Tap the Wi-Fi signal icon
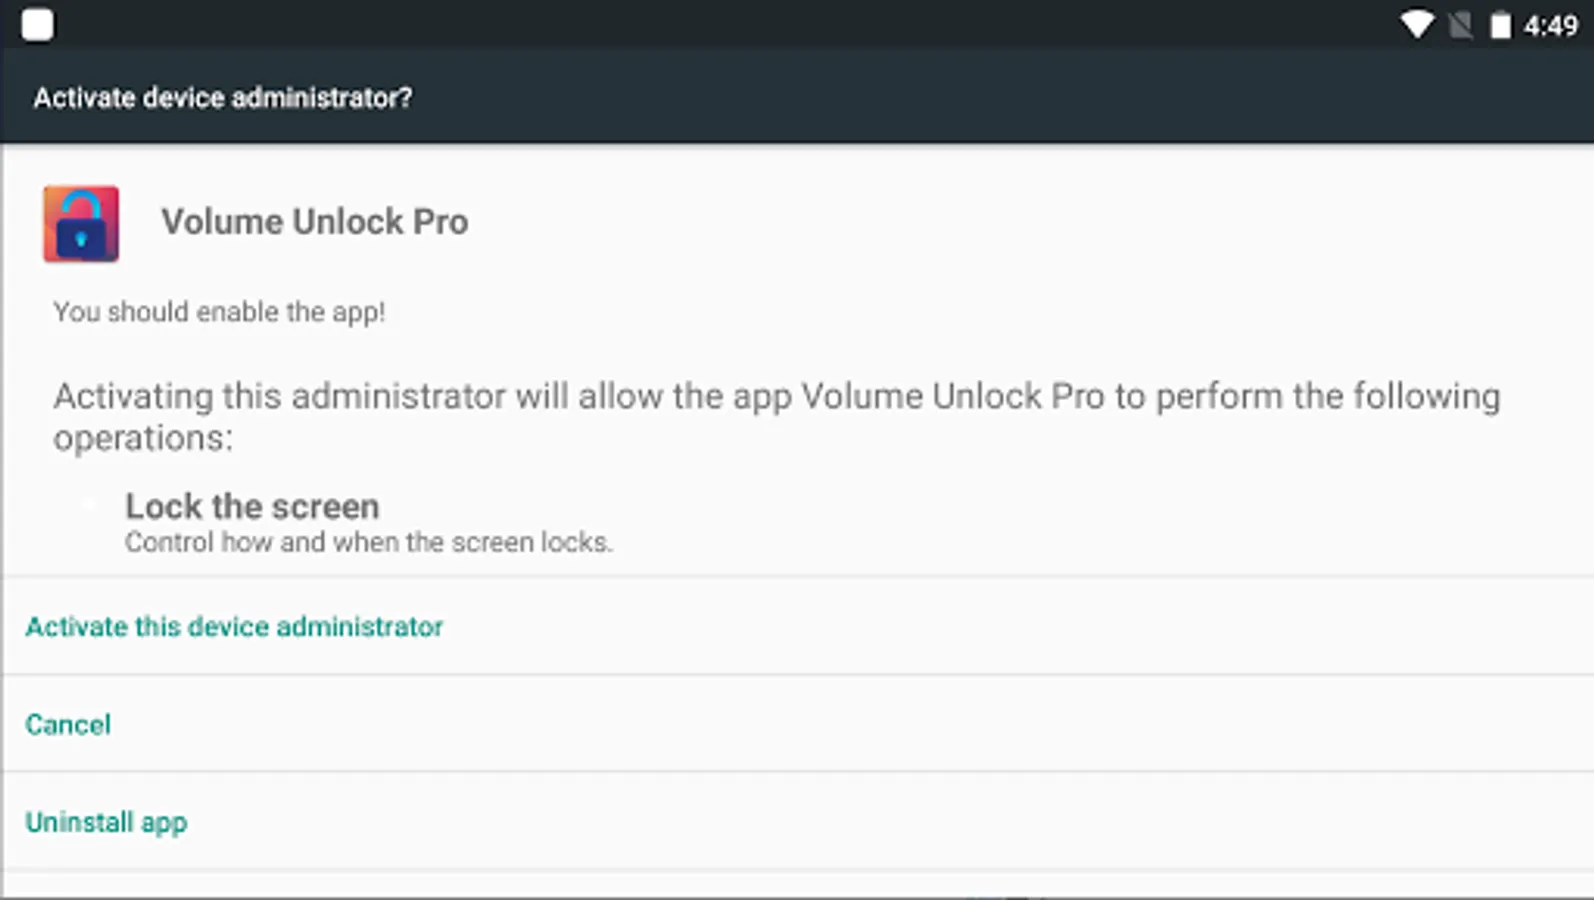This screenshot has width=1594, height=900. pos(1416,25)
